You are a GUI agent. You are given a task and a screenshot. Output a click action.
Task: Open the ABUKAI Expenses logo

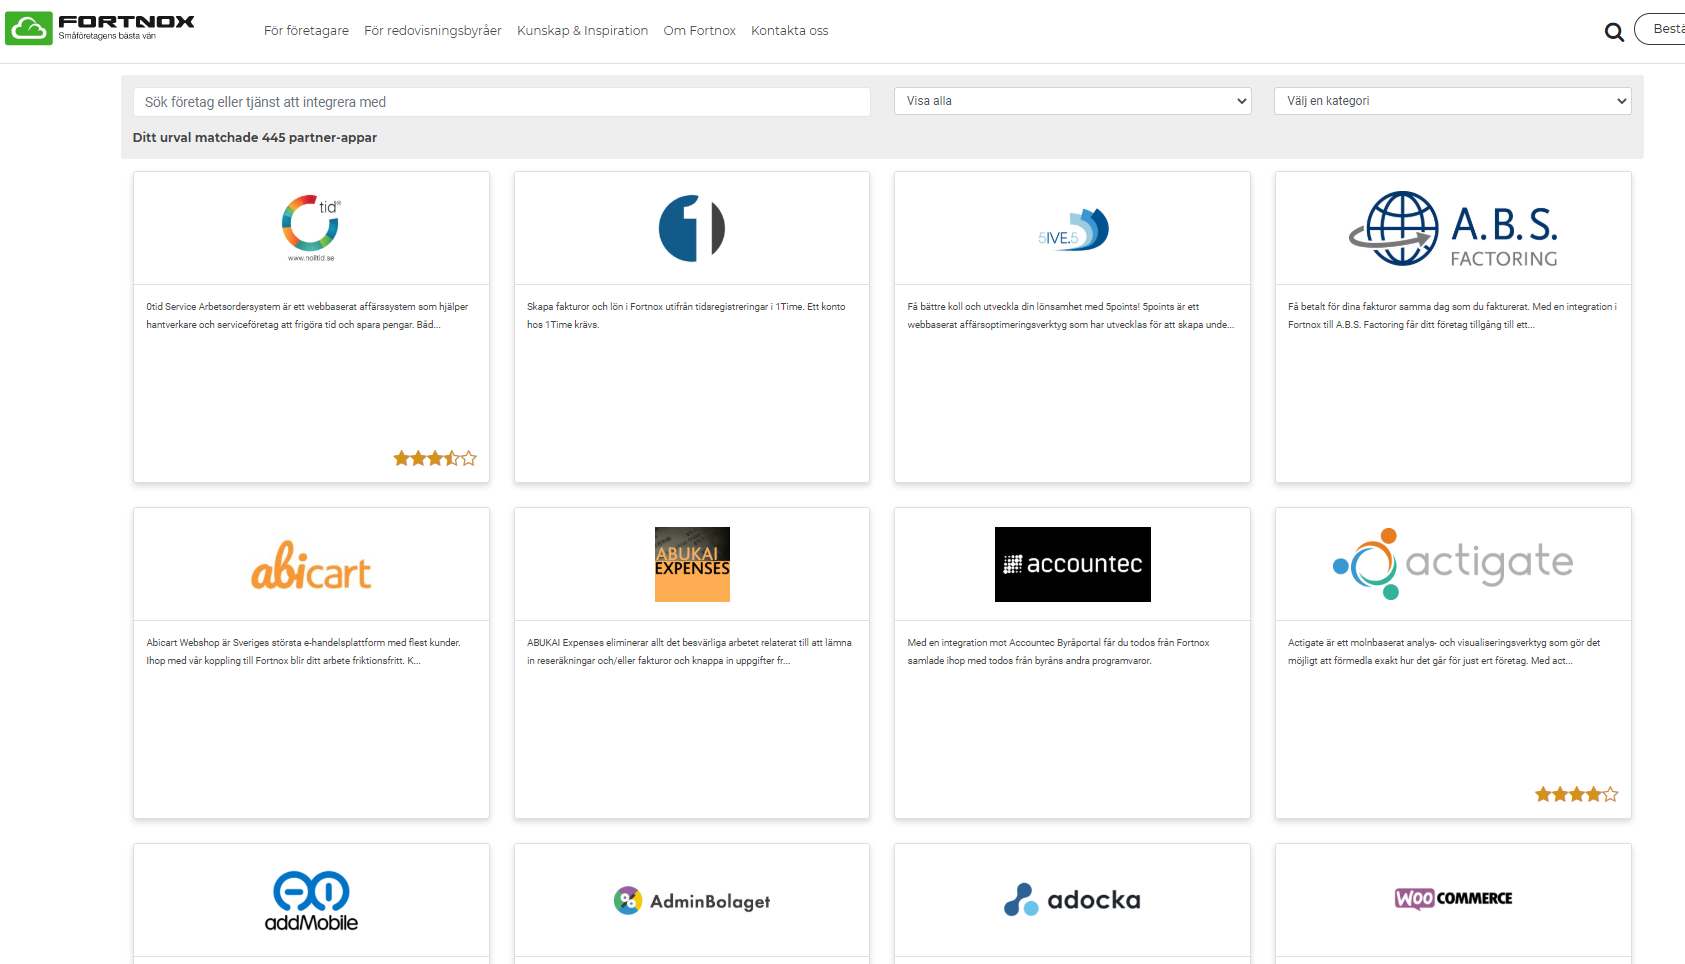[x=692, y=564]
